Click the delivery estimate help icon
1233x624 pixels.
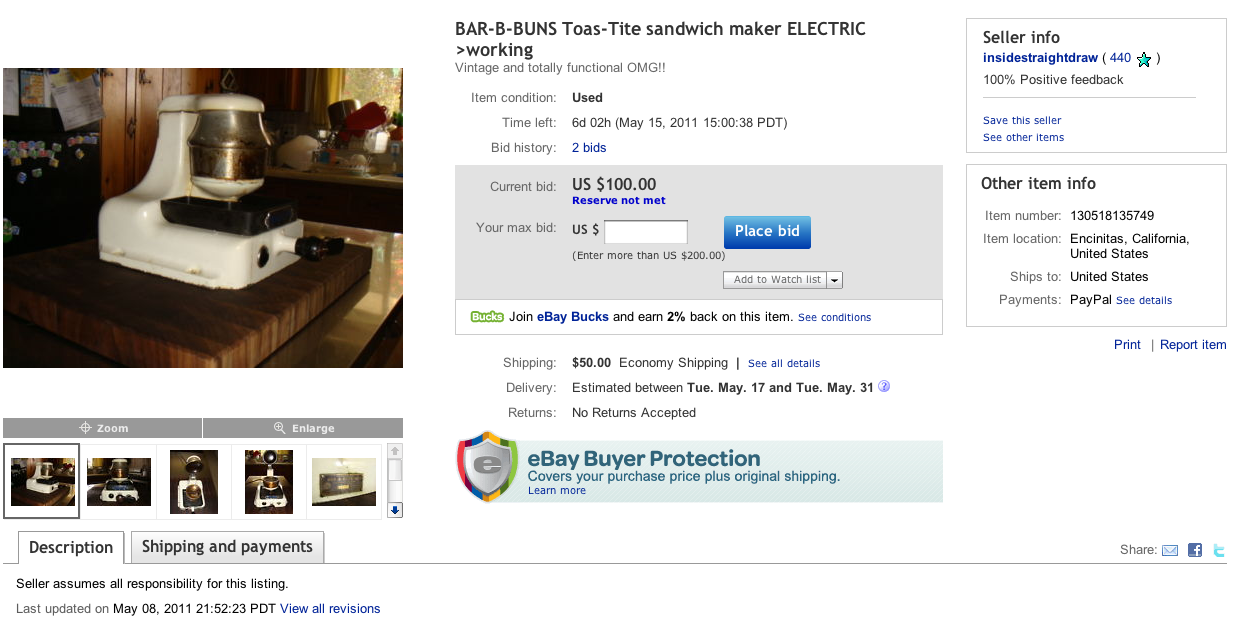click(884, 387)
